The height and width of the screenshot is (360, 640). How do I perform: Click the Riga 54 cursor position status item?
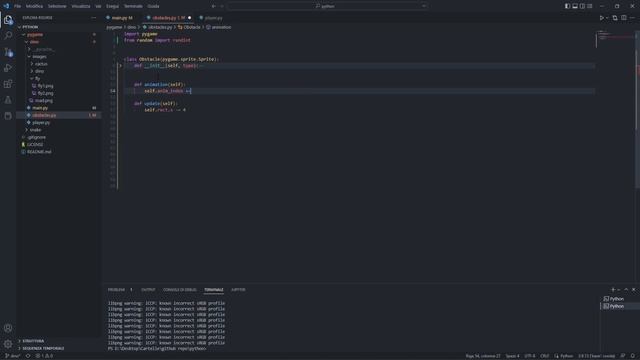[x=483, y=356]
